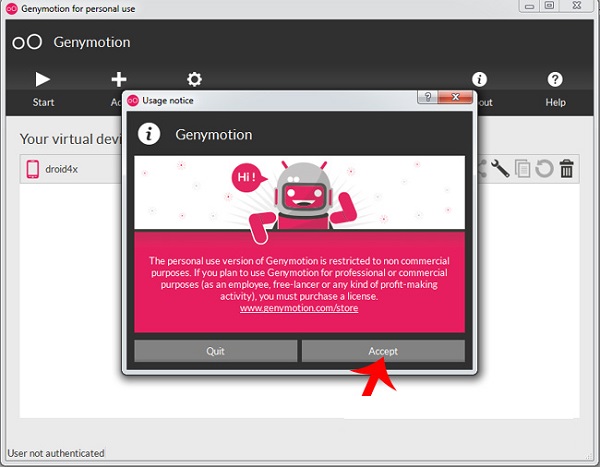Click the robot mascot banner image
Screen dimensions: 600x467
pos(300,195)
